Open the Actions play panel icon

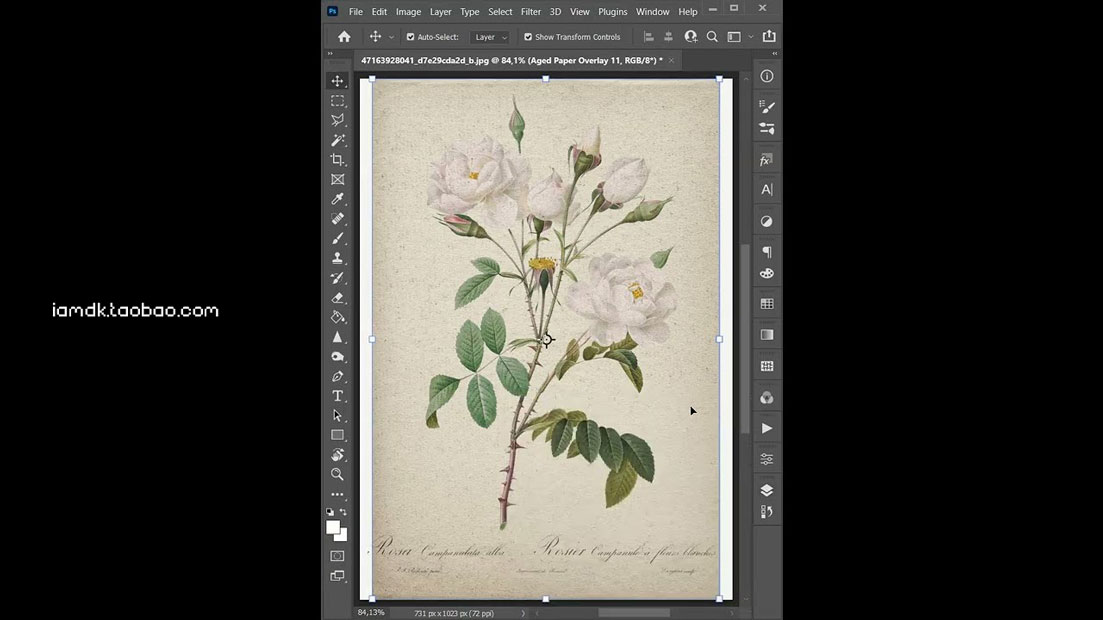point(767,428)
